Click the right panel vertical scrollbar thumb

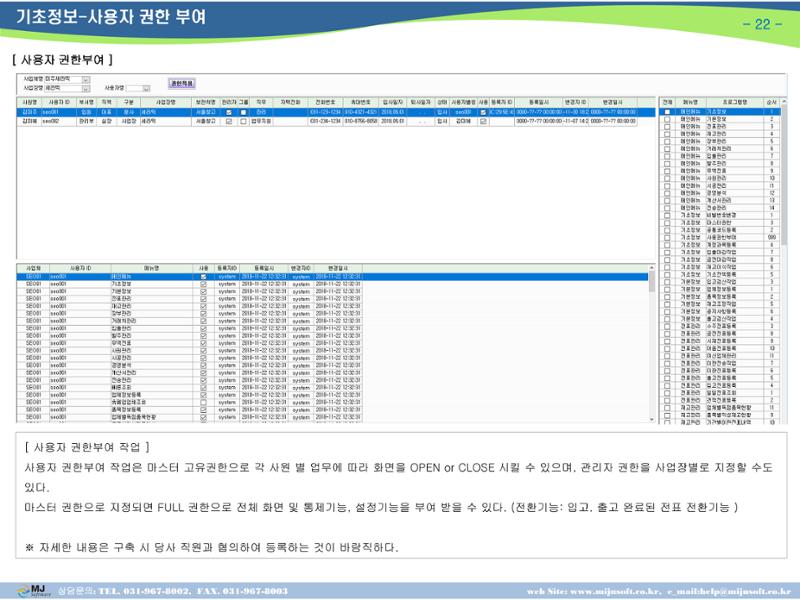pos(783,173)
